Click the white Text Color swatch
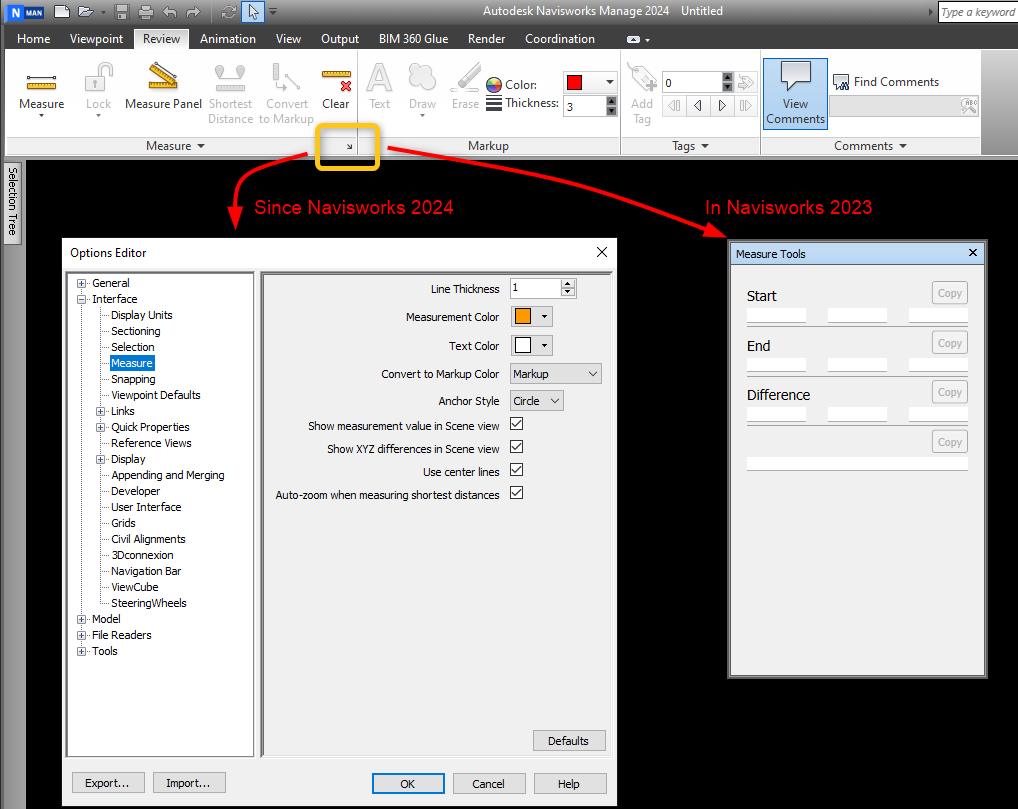1018x809 pixels. pos(523,345)
